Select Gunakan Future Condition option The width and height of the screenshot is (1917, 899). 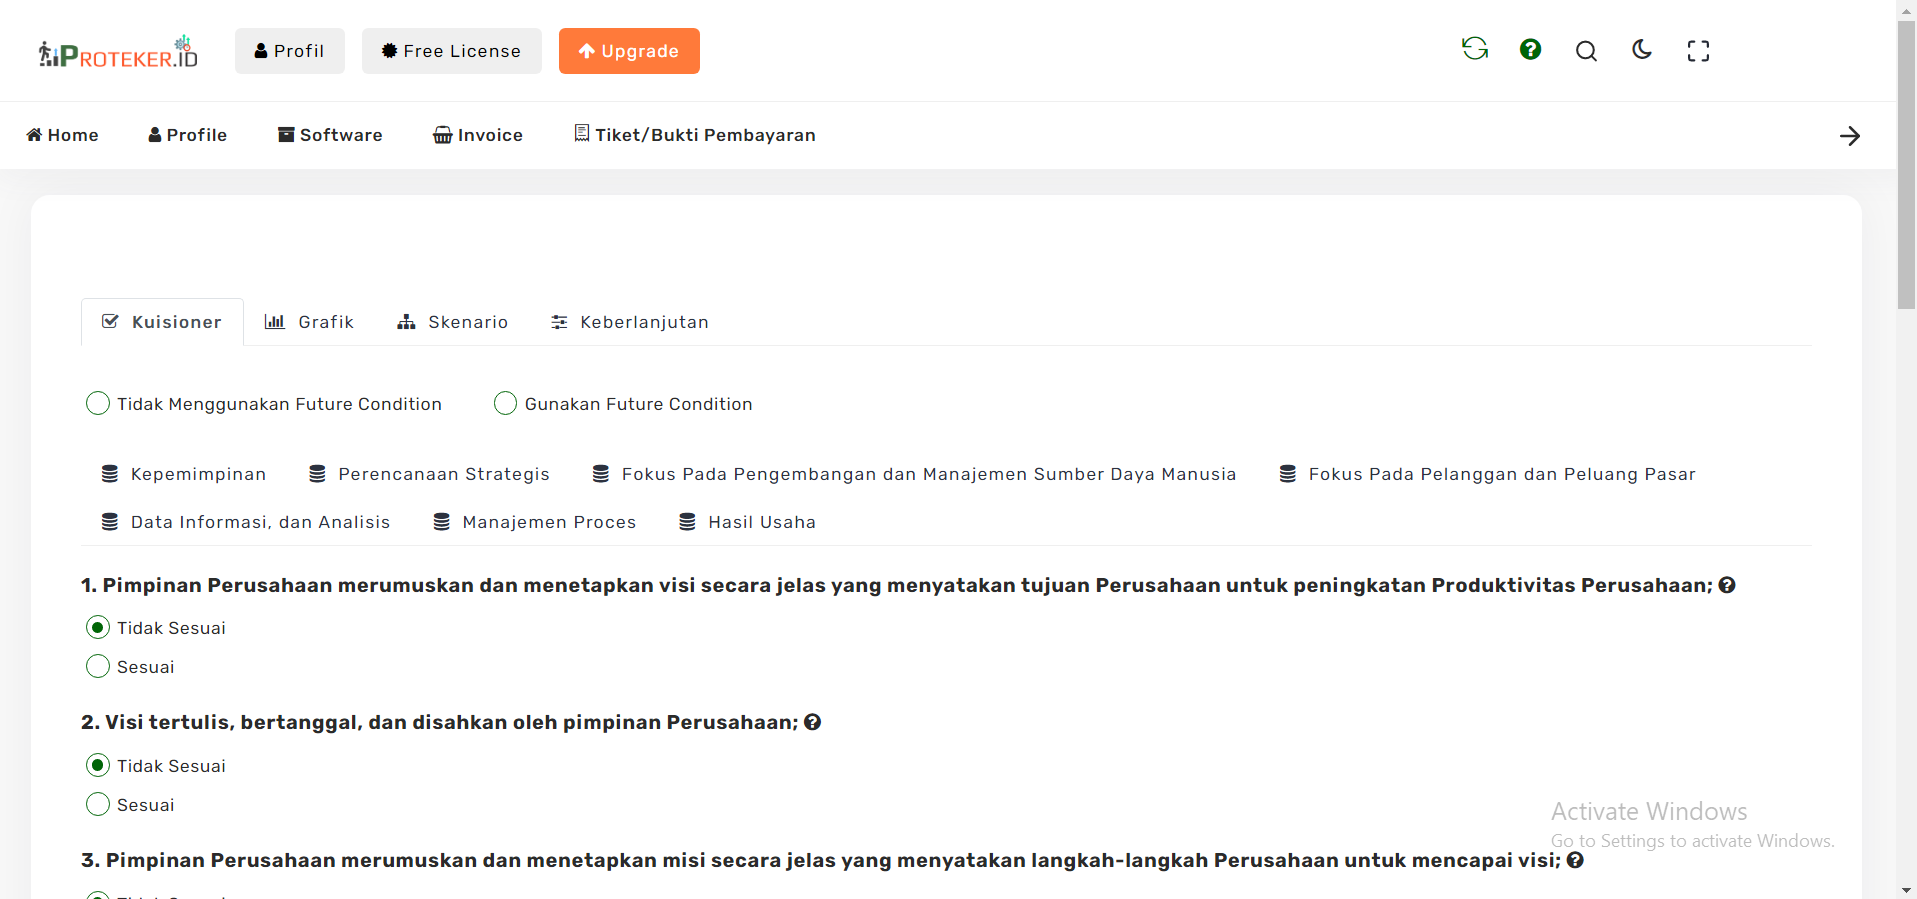pos(506,403)
